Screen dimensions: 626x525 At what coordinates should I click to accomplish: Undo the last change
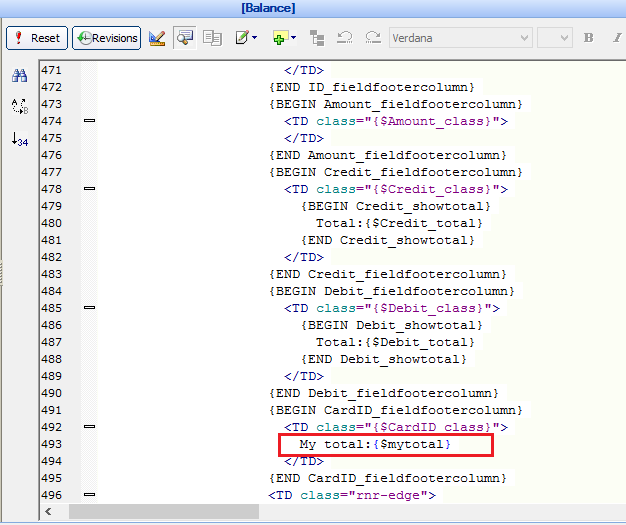pos(345,38)
